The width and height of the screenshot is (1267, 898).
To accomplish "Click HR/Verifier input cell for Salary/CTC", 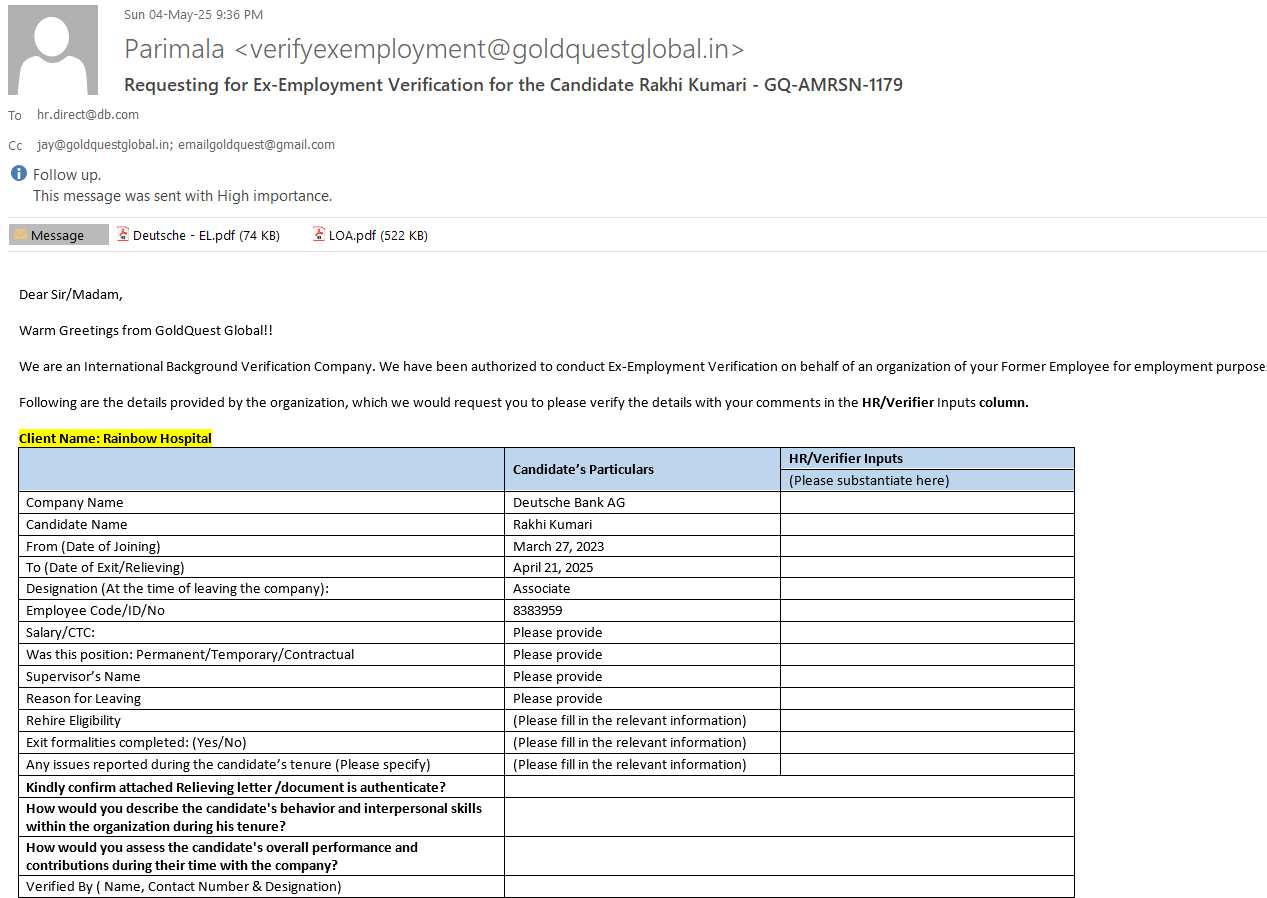I will [926, 633].
